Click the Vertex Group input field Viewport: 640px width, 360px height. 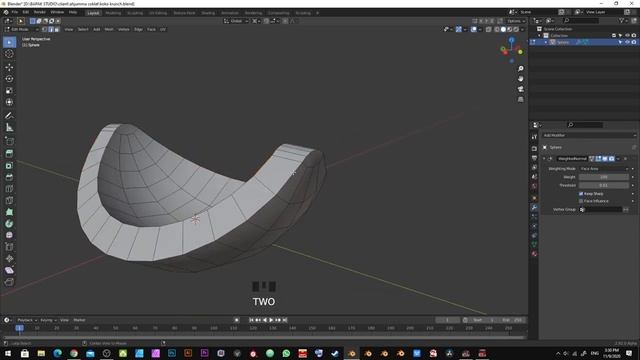pyautogui.click(x=601, y=209)
